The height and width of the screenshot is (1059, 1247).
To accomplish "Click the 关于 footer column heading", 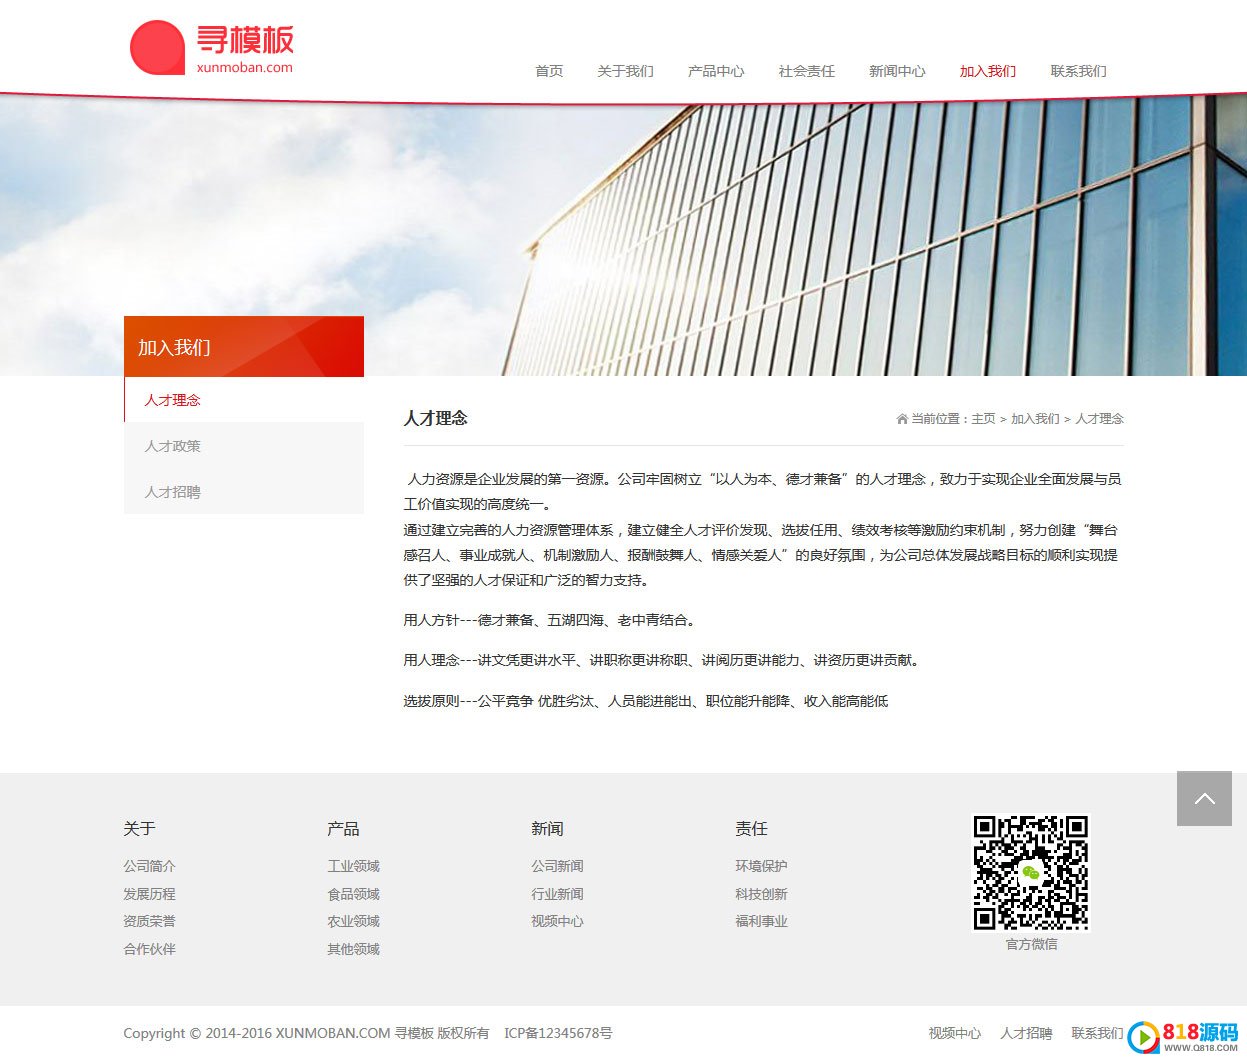I will (139, 829).
